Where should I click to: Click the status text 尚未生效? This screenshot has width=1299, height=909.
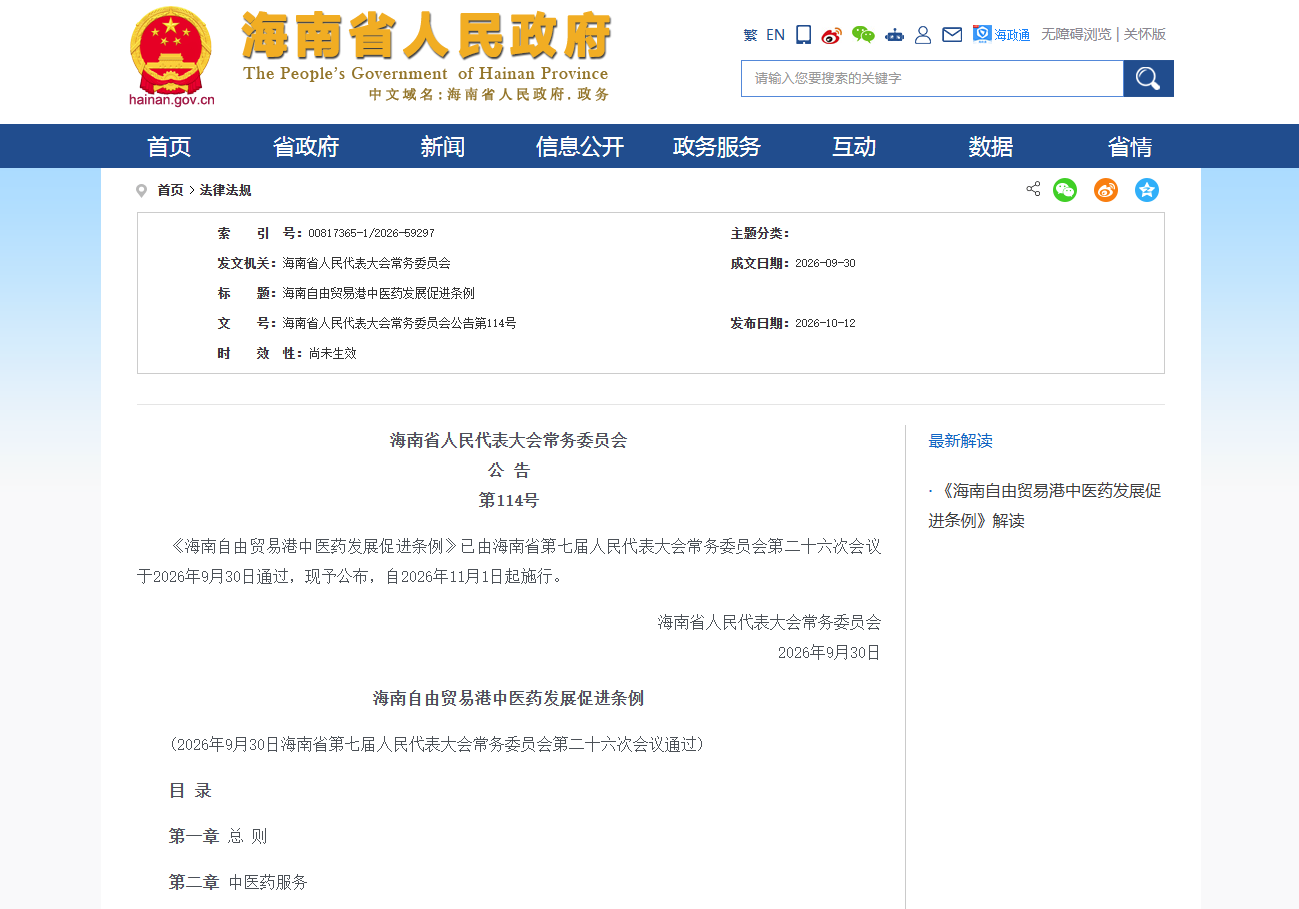332,353
